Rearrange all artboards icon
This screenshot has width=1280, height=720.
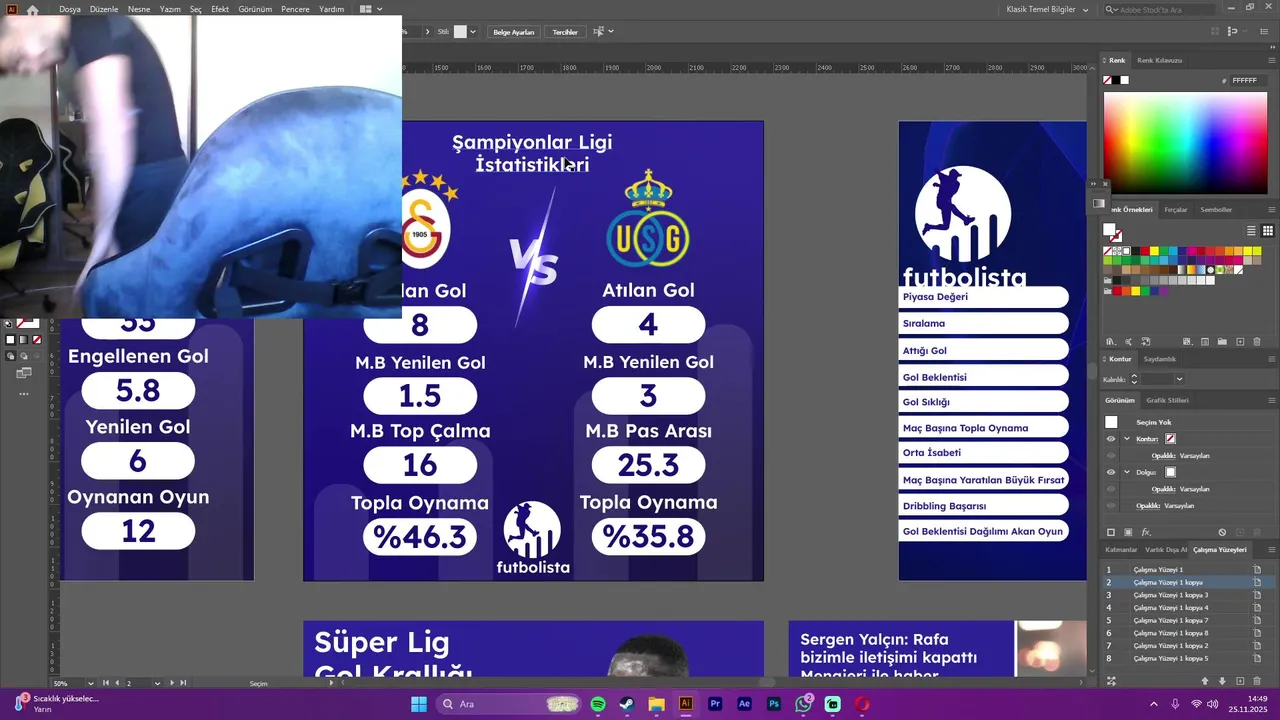click(1110, 681)
